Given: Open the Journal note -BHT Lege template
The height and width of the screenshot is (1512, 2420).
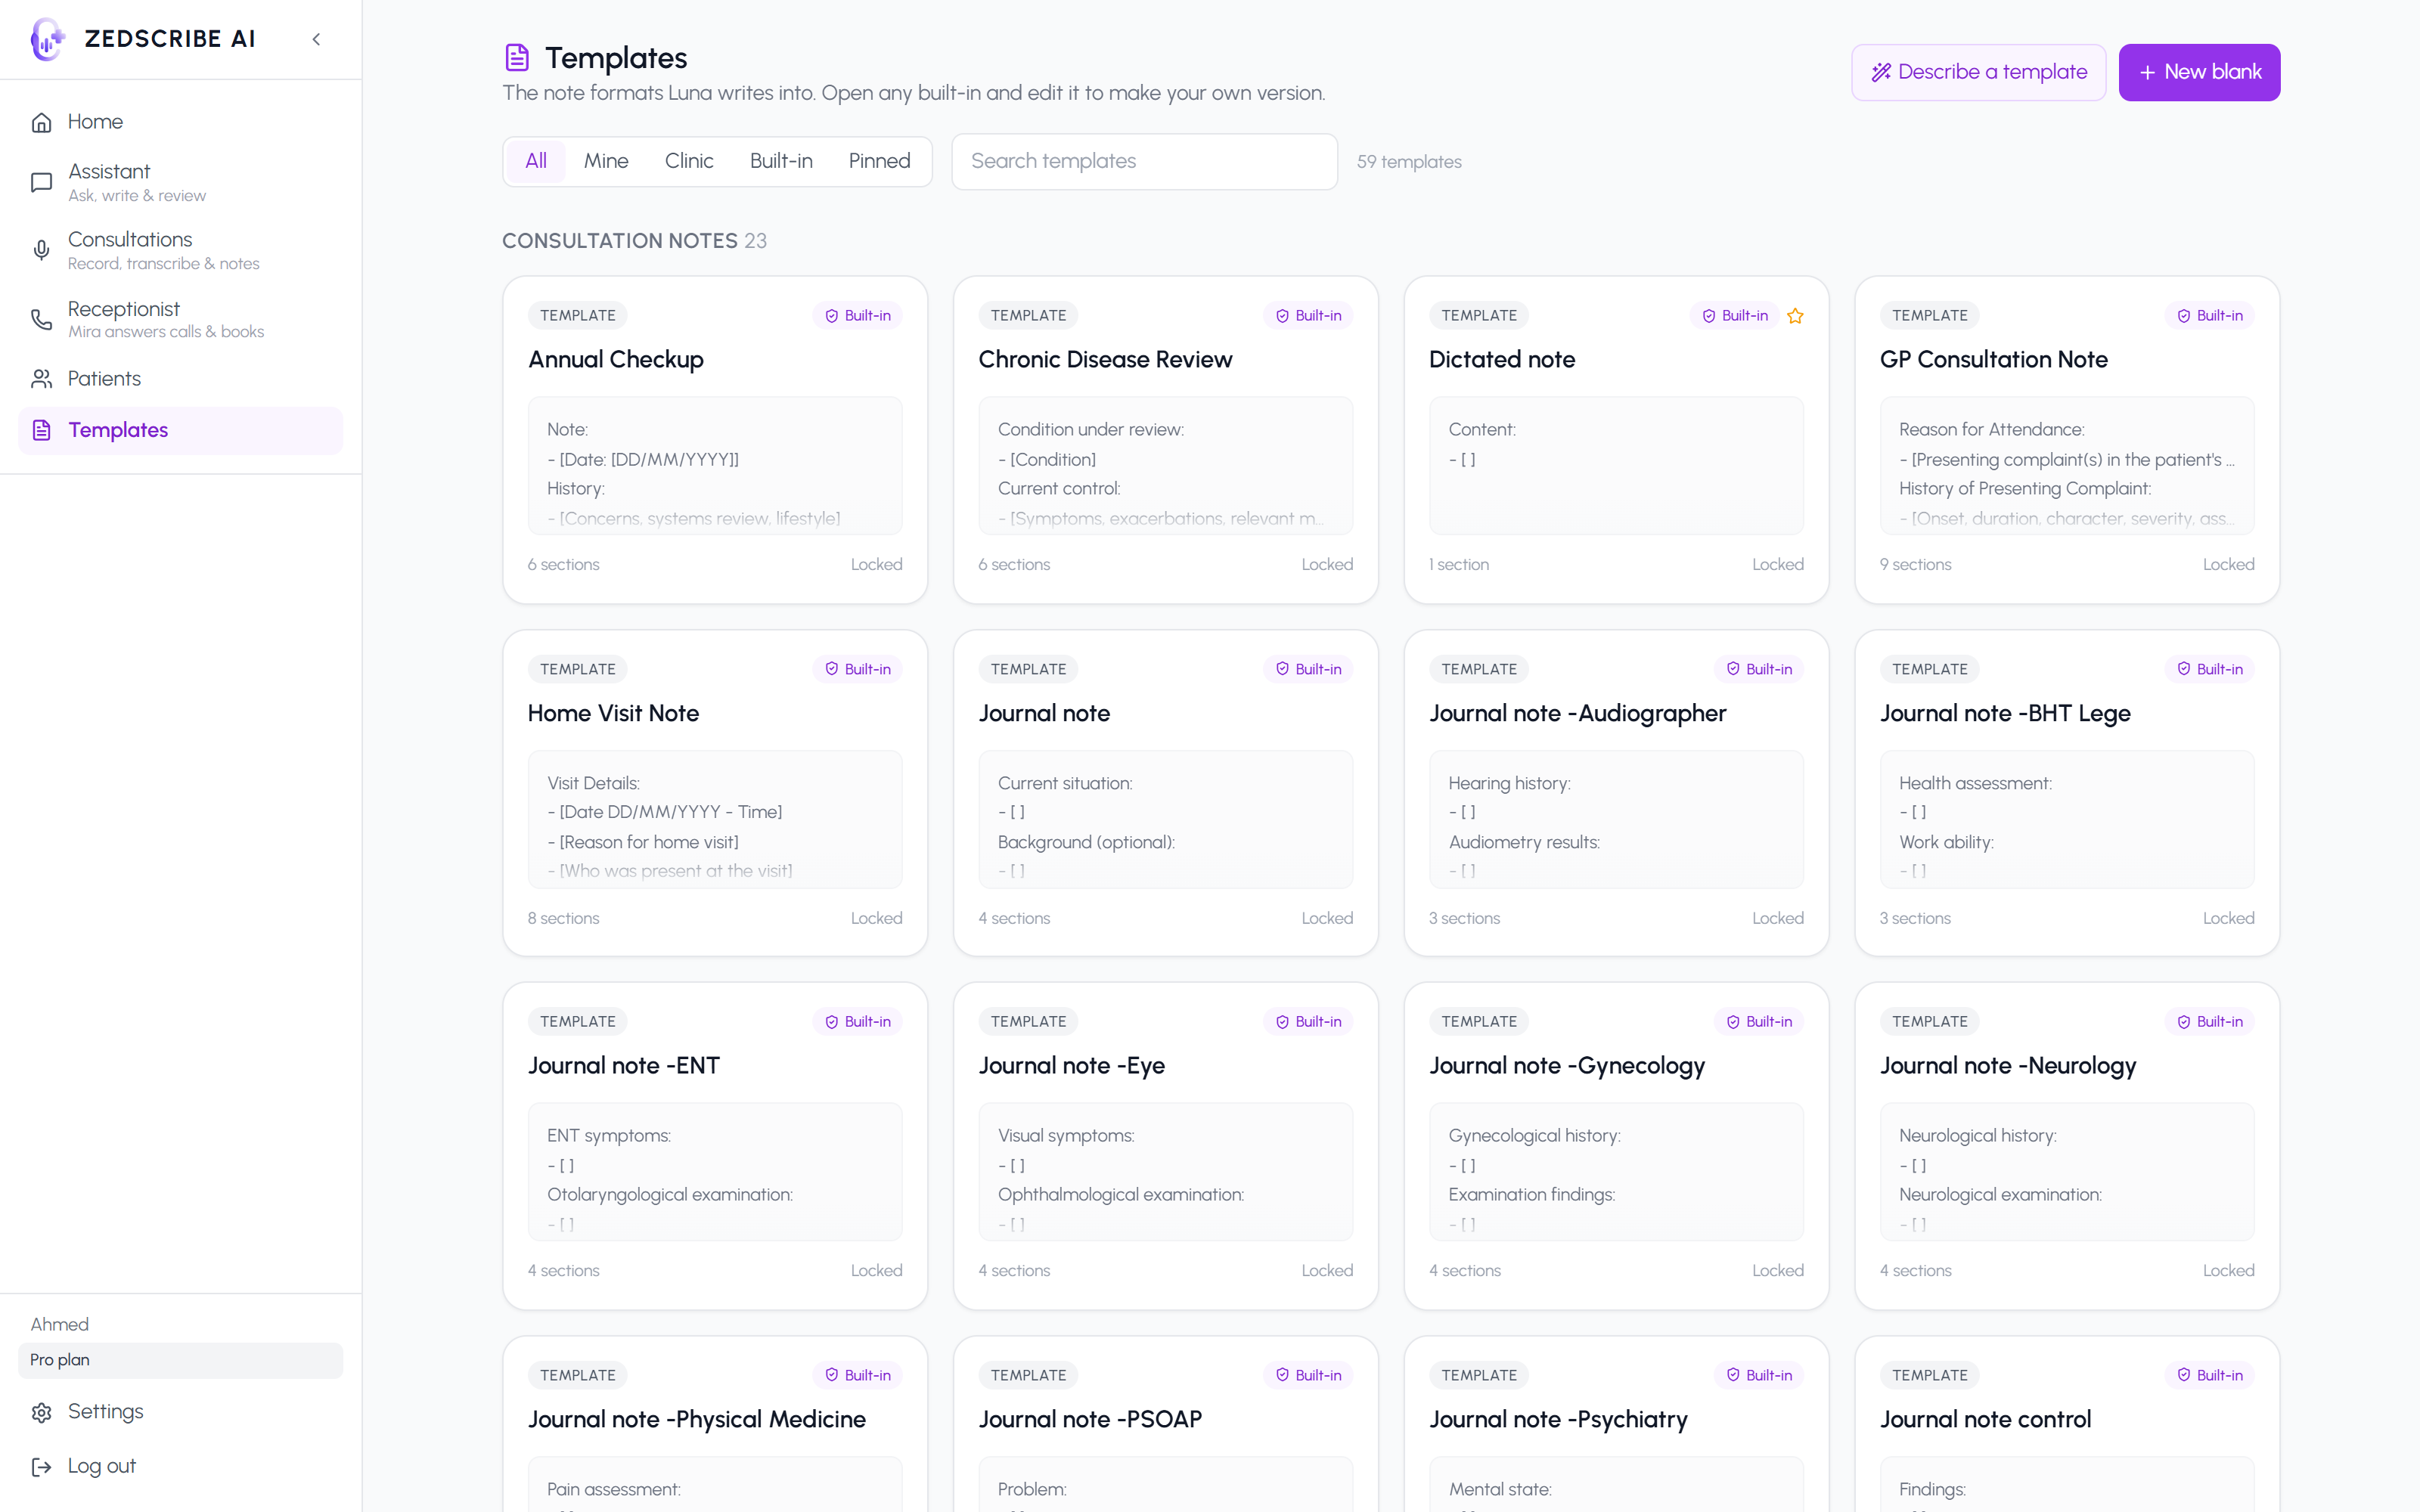Looking at the screenshot, I should 2067,793.
